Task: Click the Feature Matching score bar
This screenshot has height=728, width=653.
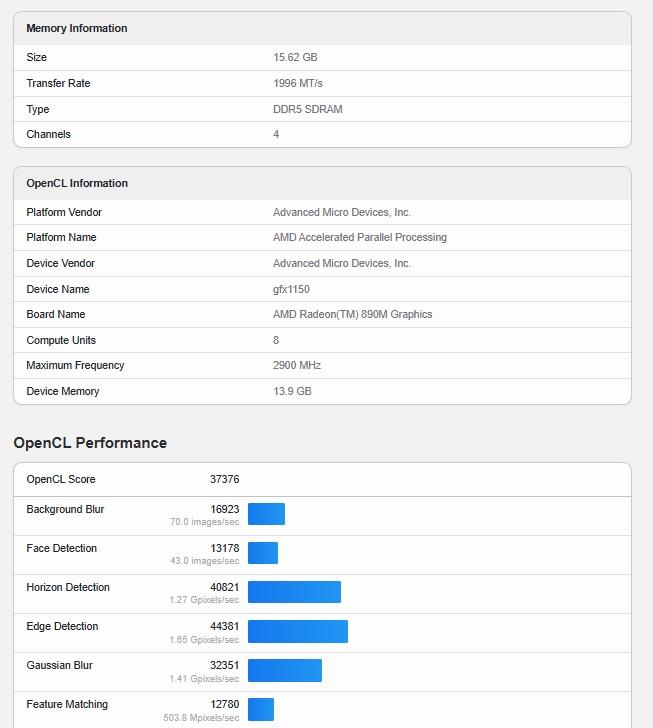Action: point(261,709)
